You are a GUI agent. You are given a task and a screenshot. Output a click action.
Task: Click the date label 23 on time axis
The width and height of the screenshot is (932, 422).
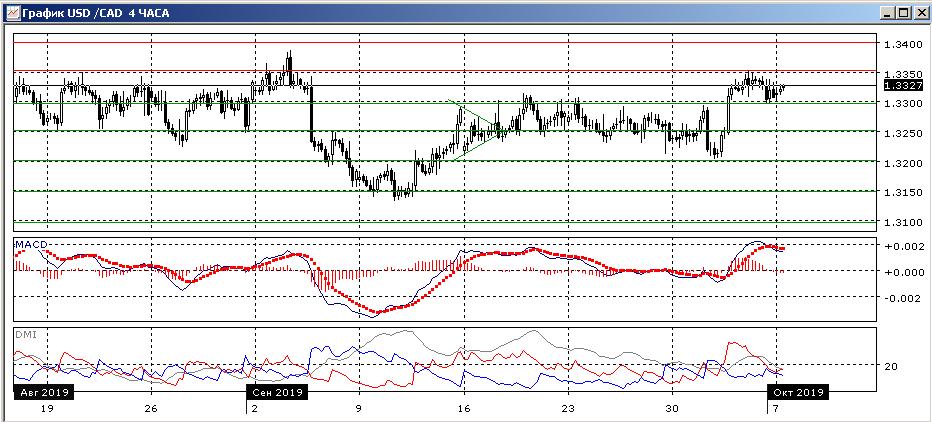tap(567, 409)
